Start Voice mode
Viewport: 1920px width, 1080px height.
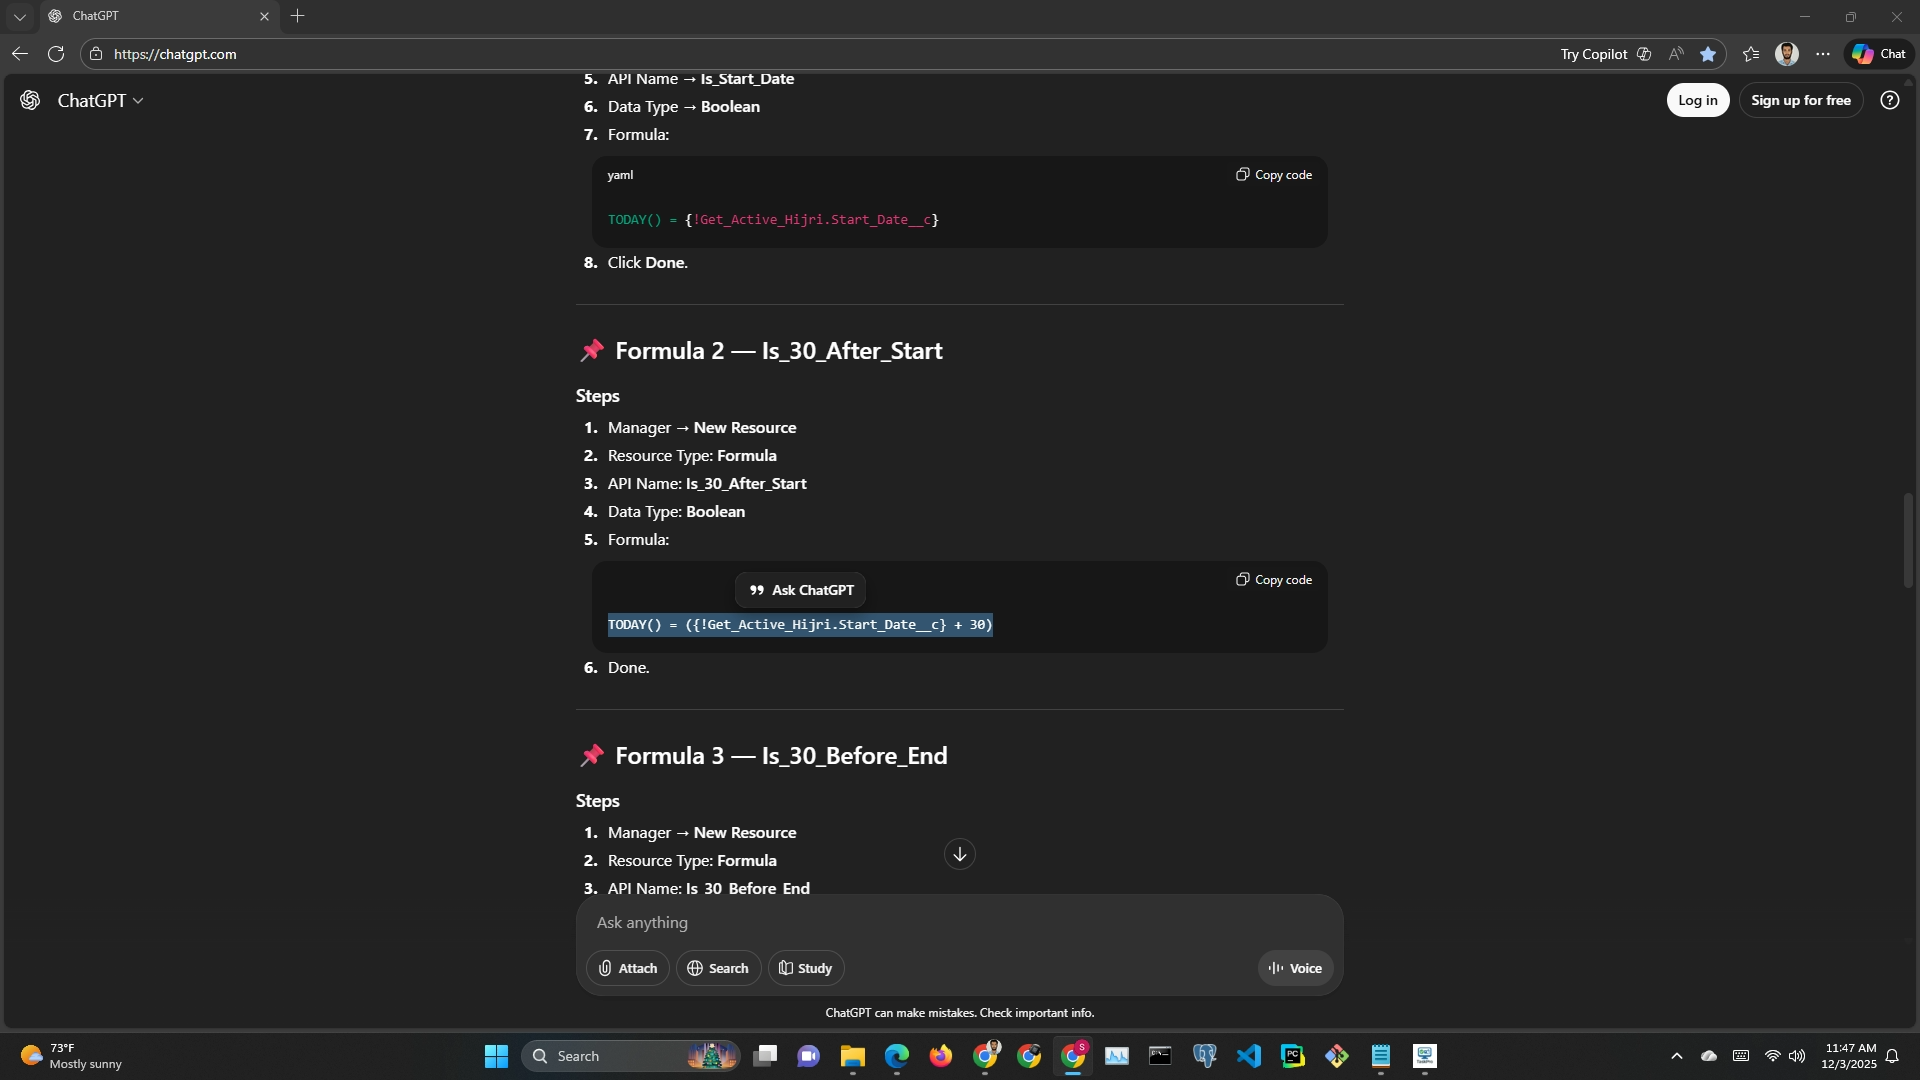pyautogui.click(x=1295, y=968)
